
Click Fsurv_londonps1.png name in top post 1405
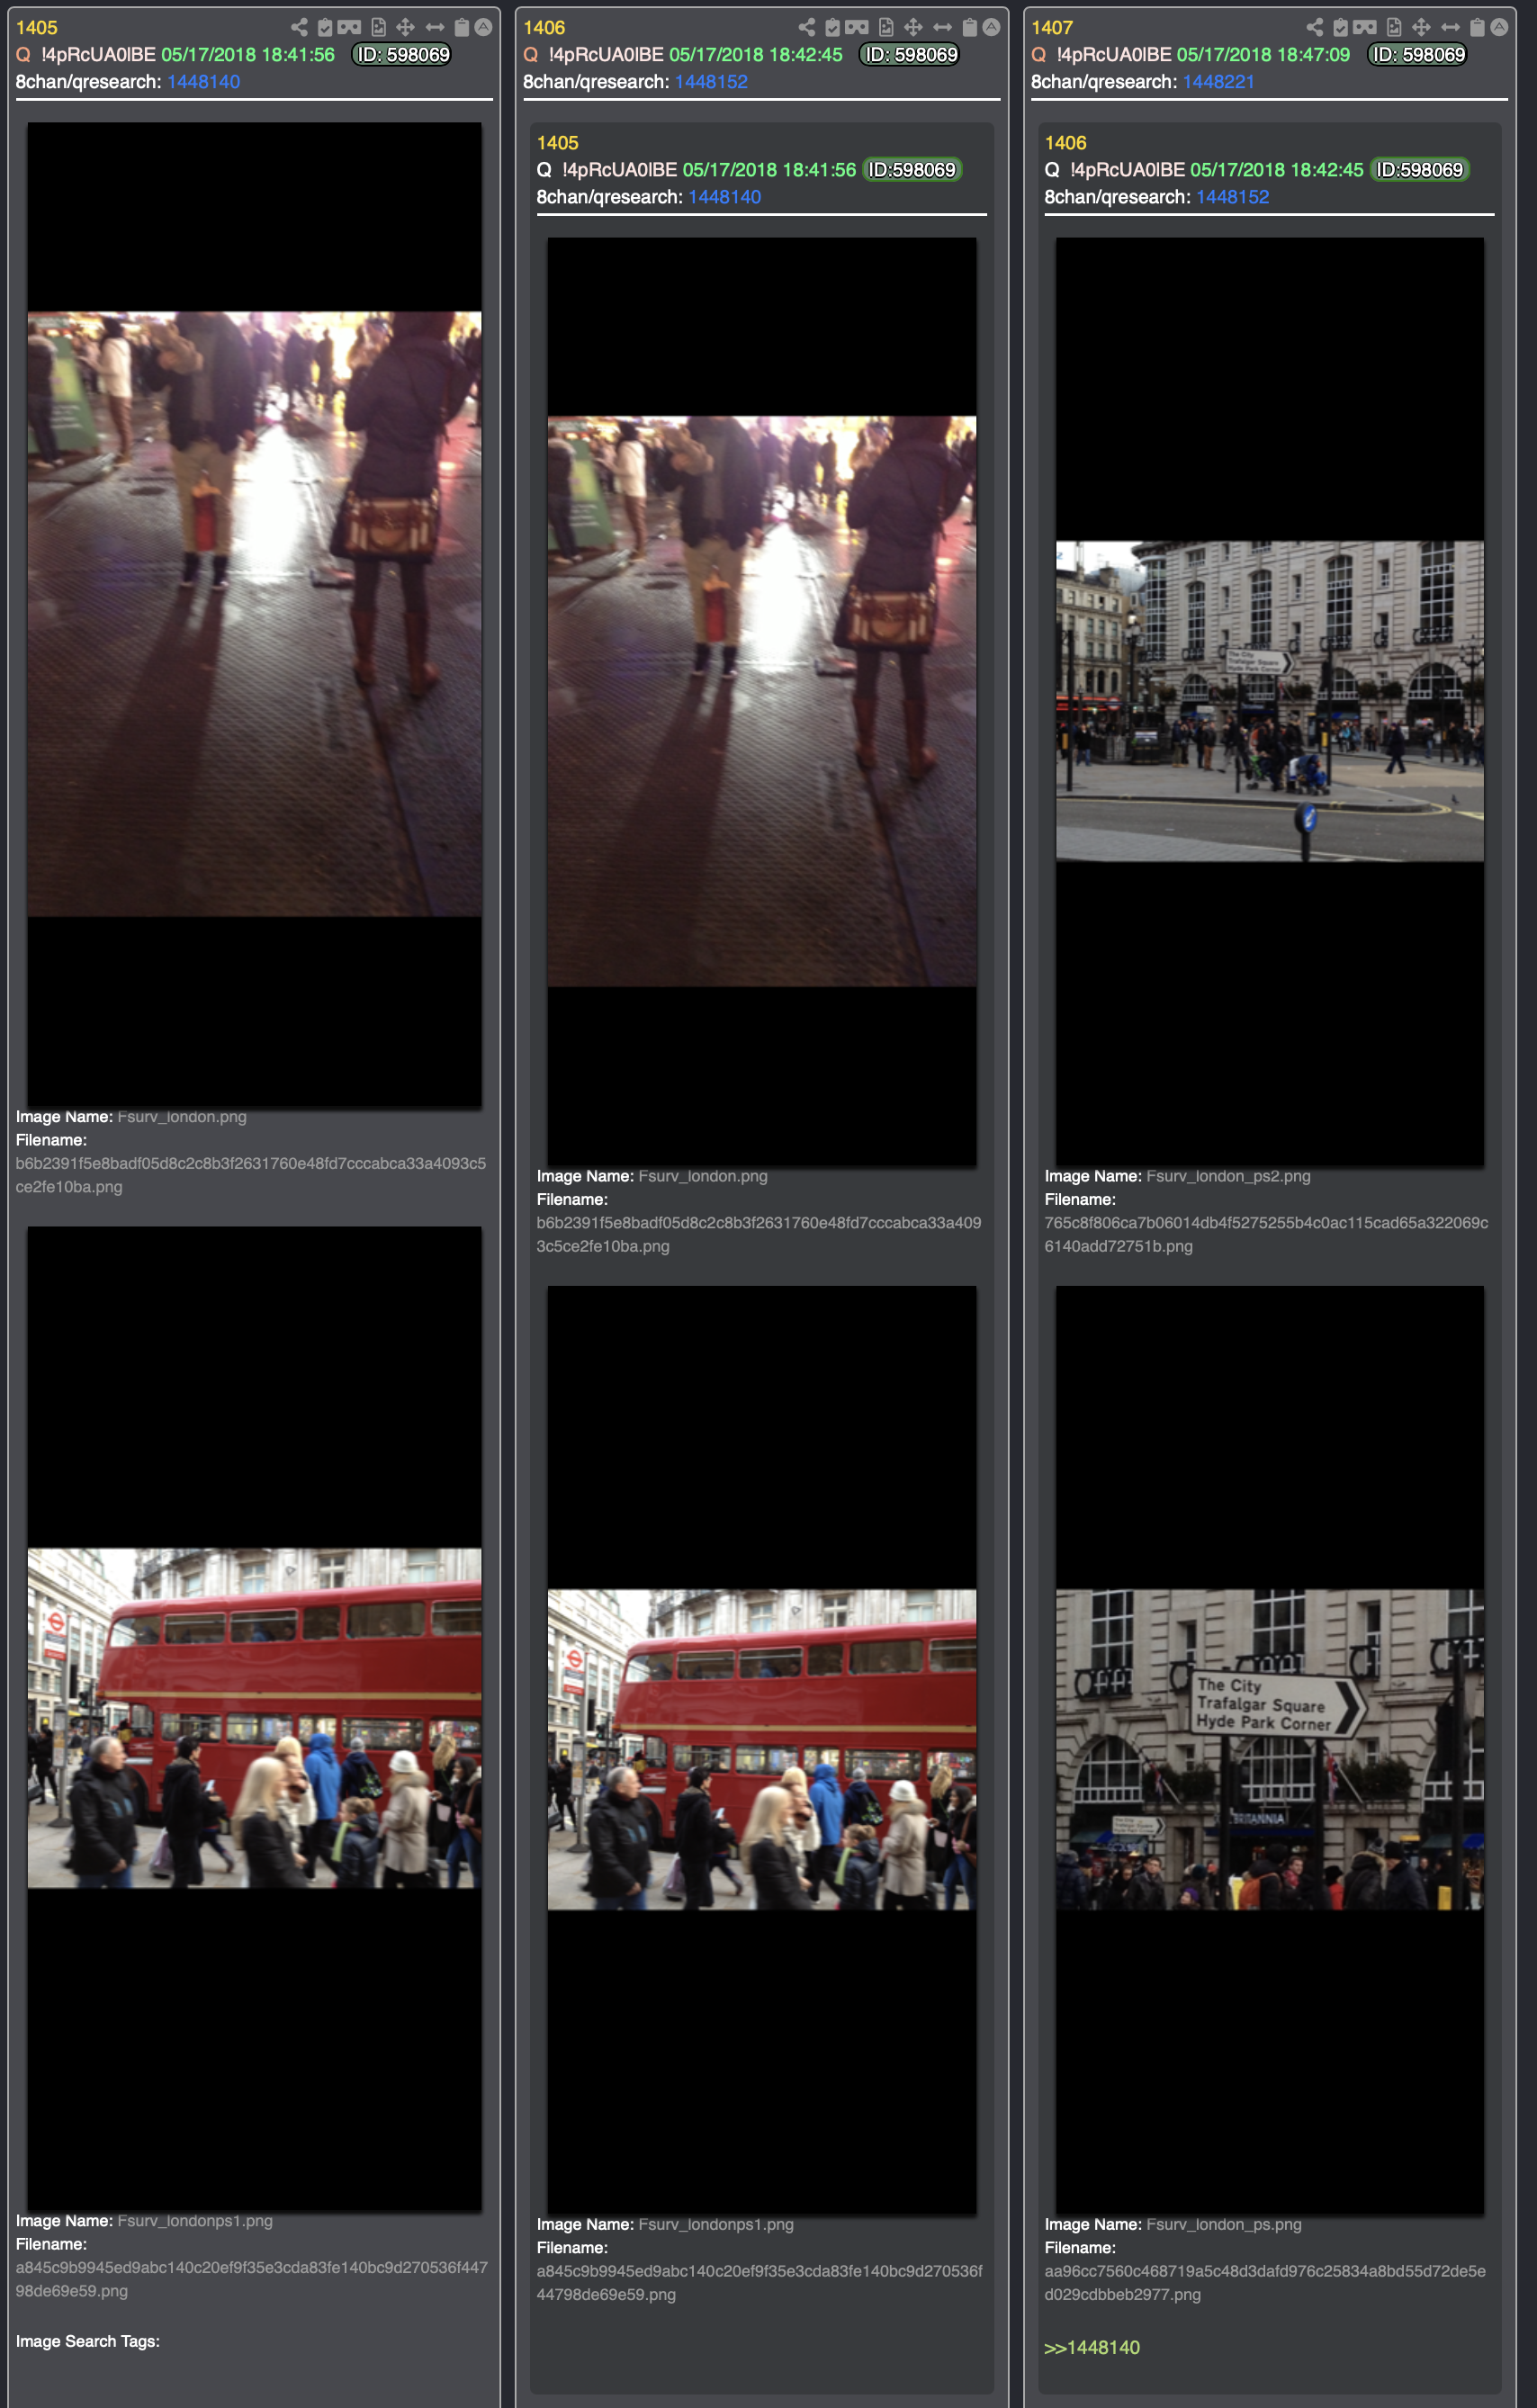coord(195,2220)
